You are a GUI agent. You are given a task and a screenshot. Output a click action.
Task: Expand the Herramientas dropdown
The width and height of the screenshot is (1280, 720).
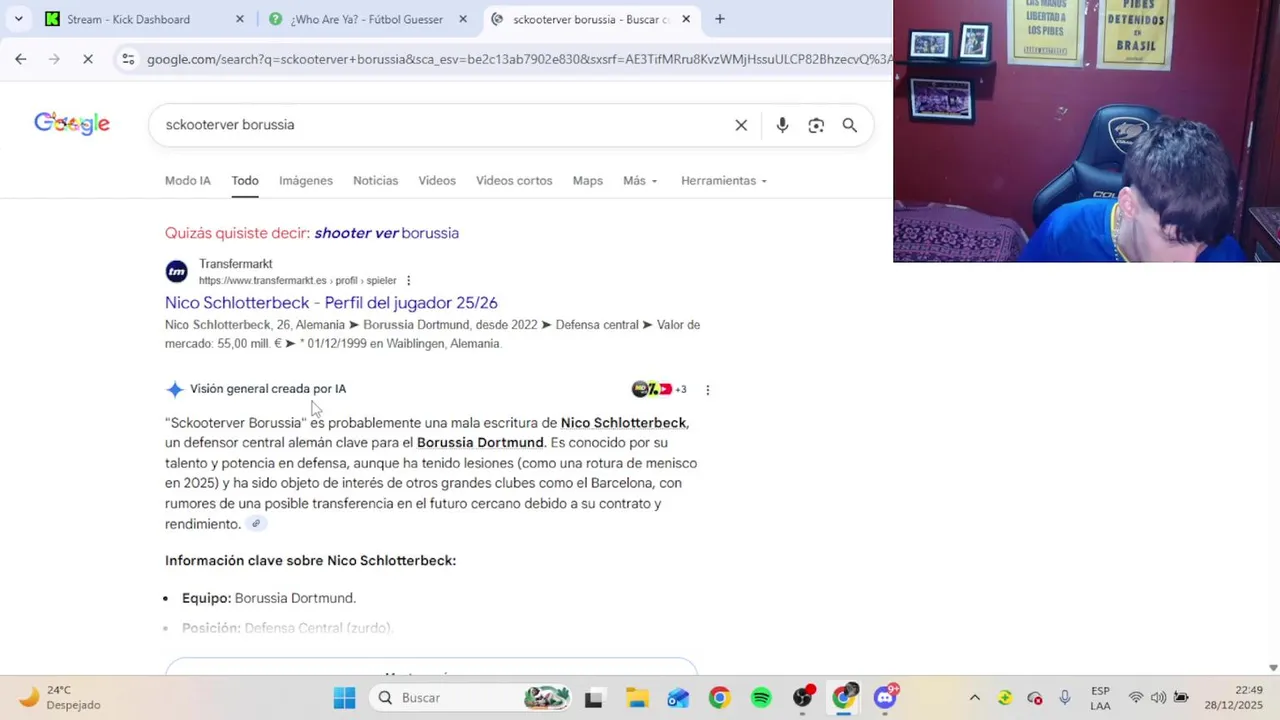click(724, 181)
